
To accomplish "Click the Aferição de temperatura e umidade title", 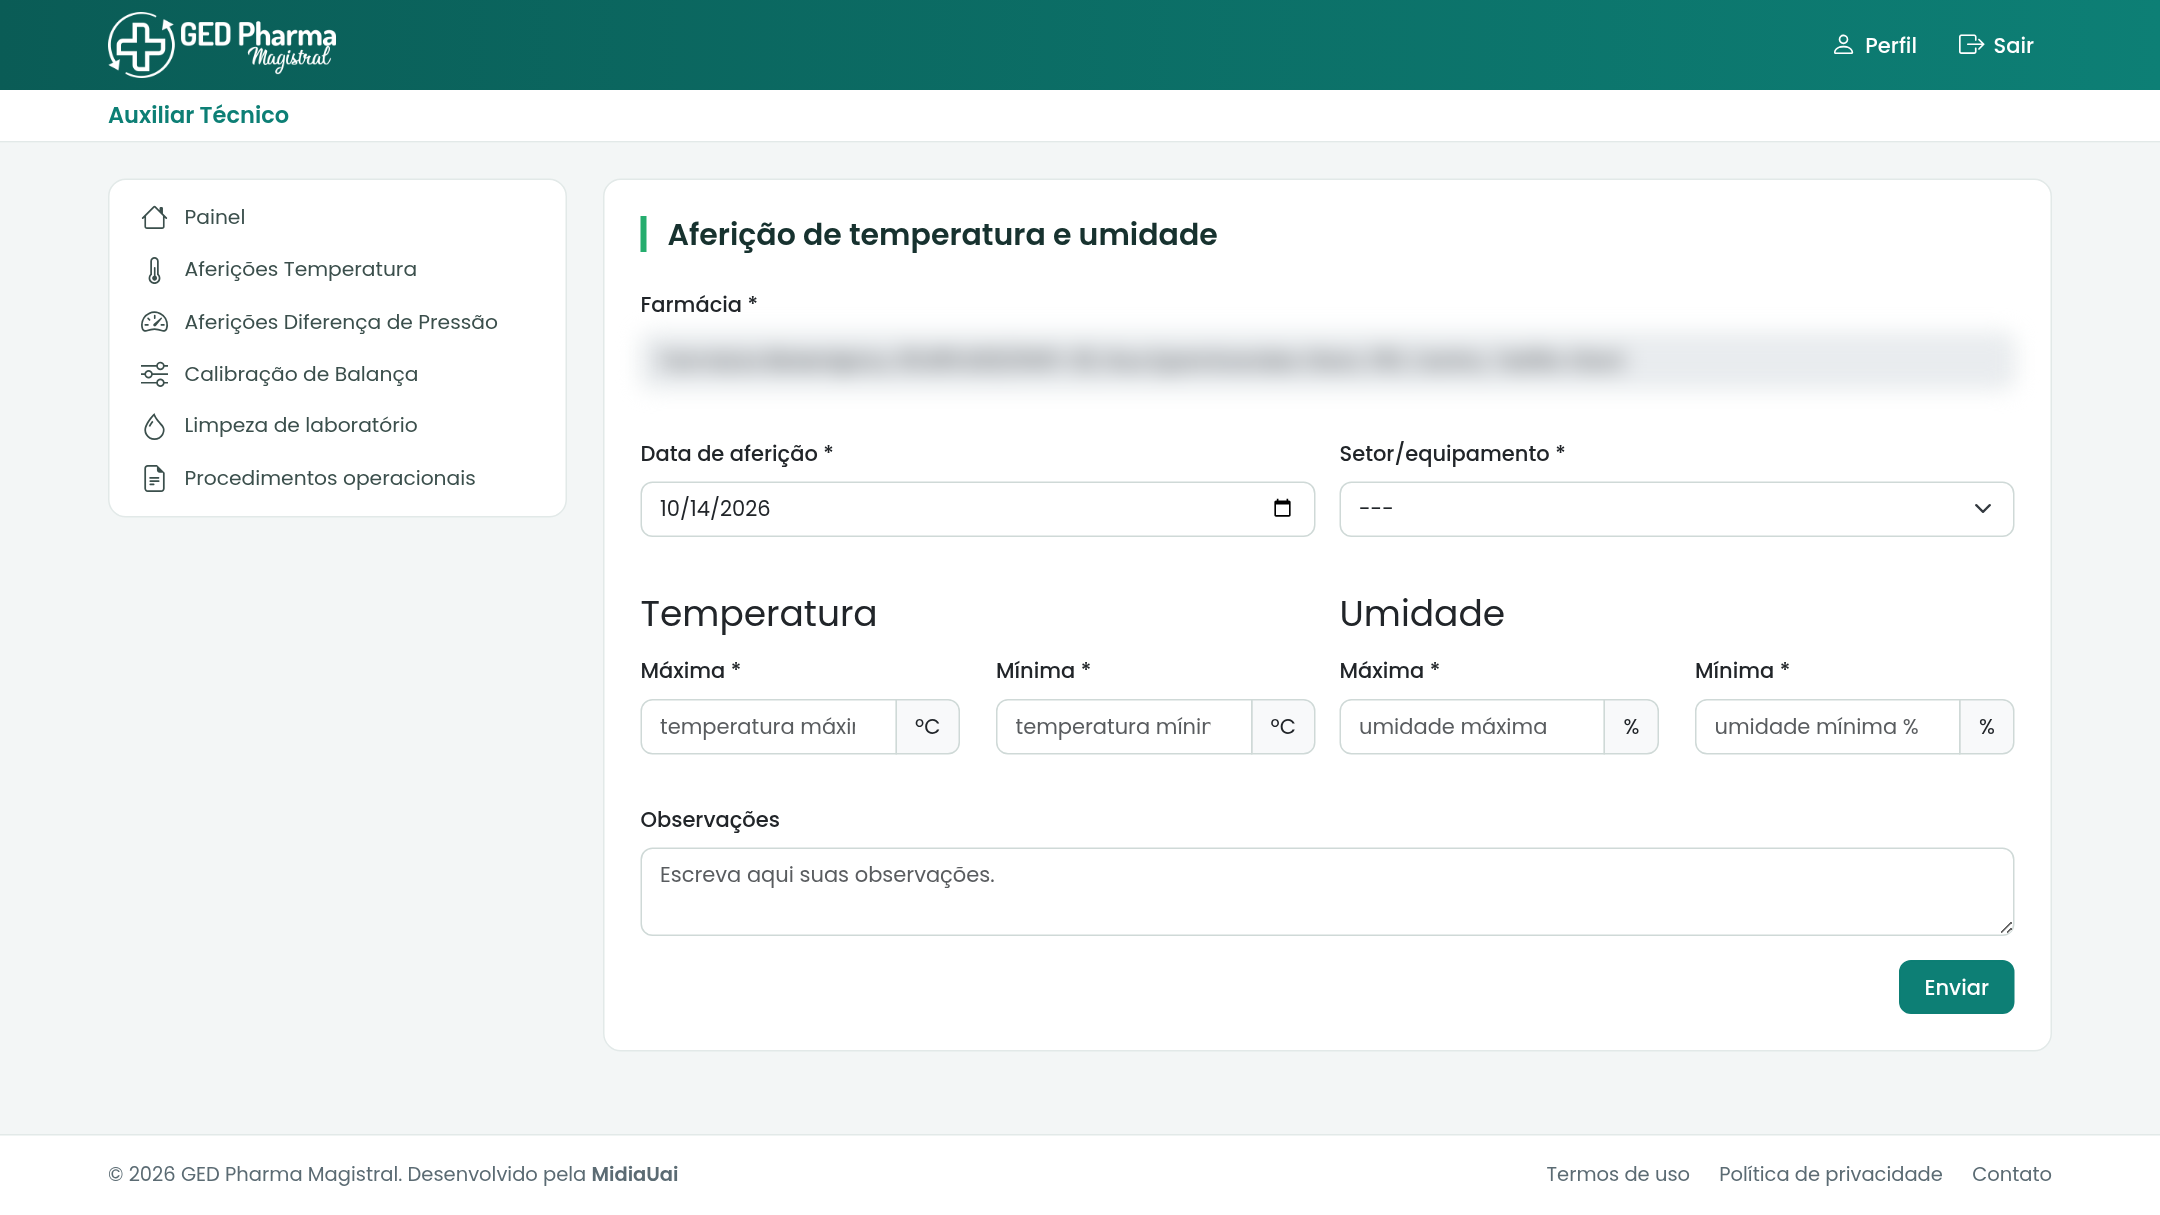I will pyautogui.click(x=942, y=234).
